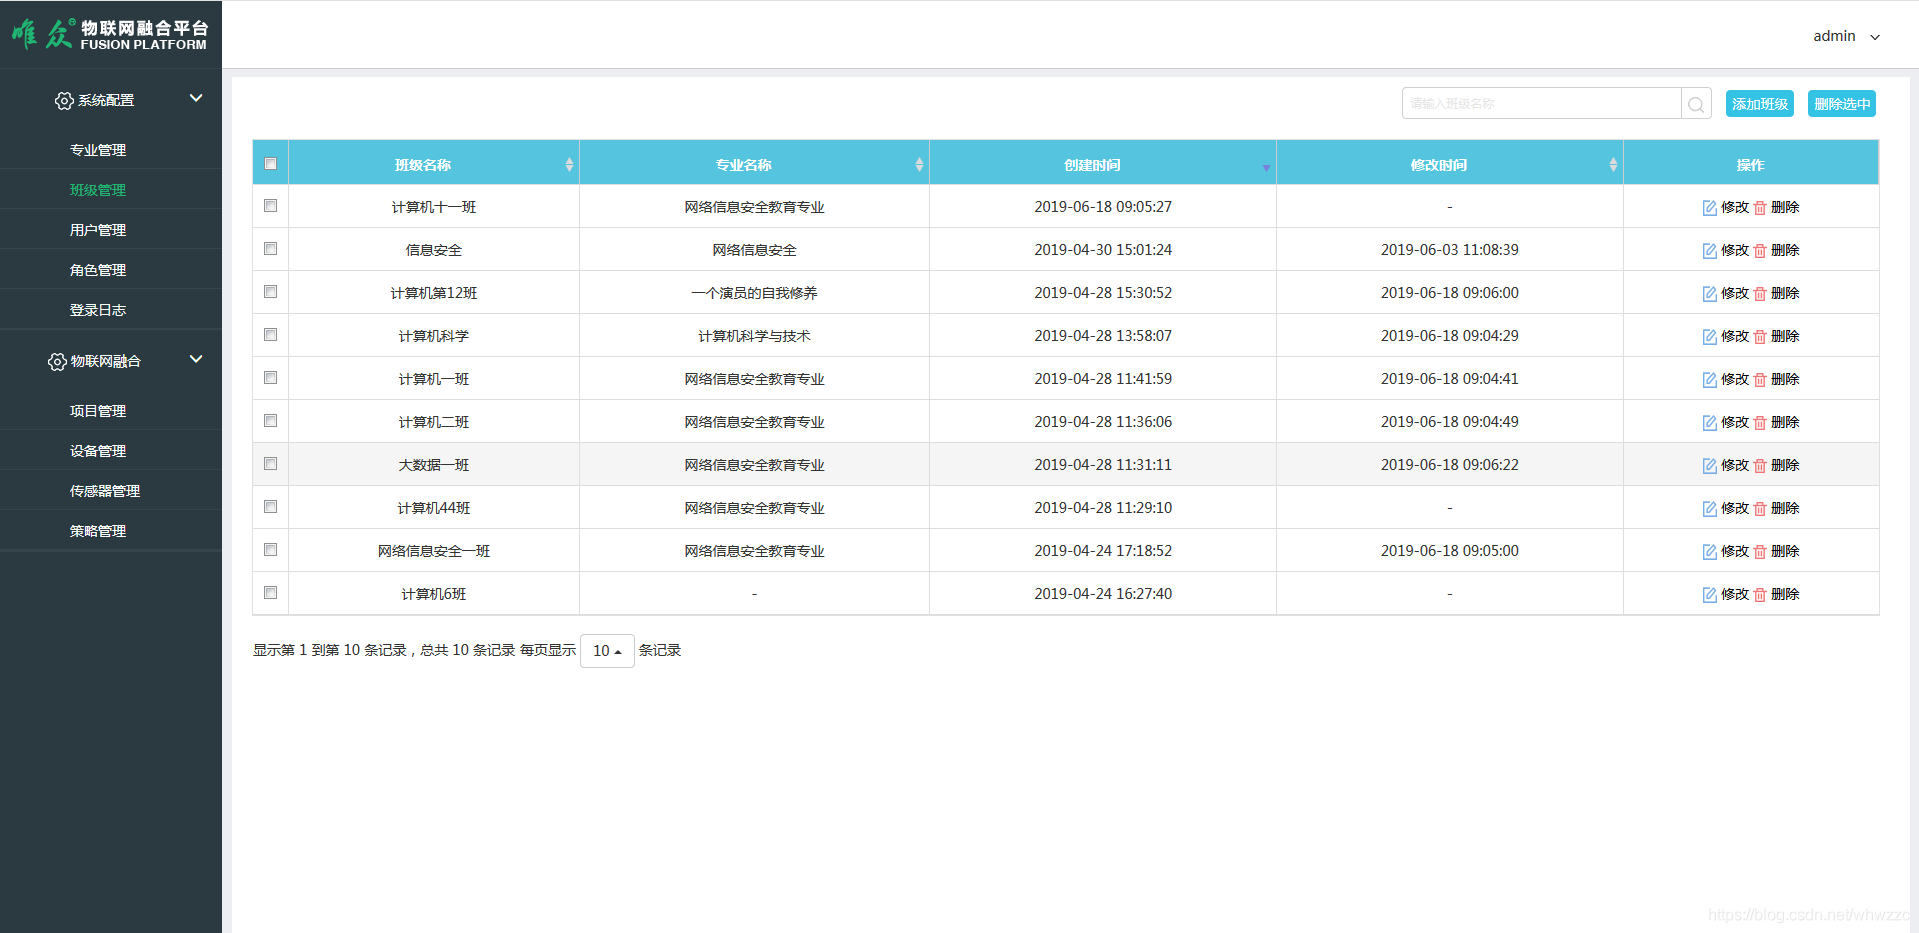
Task: Sort by 专业名称 column arrows
Action: [x=919, y=165]
